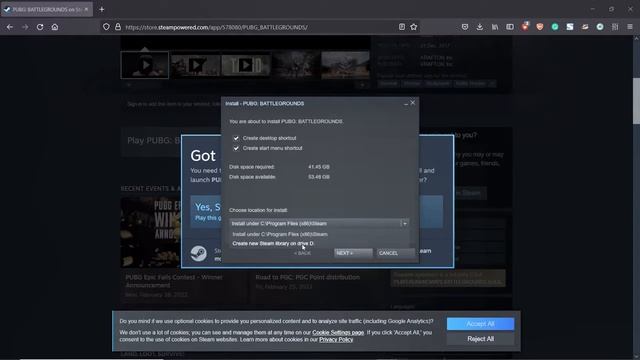Select the fourth screenshot thumbnail
This screenshot has width=640, height=360.
coord(296,65)
